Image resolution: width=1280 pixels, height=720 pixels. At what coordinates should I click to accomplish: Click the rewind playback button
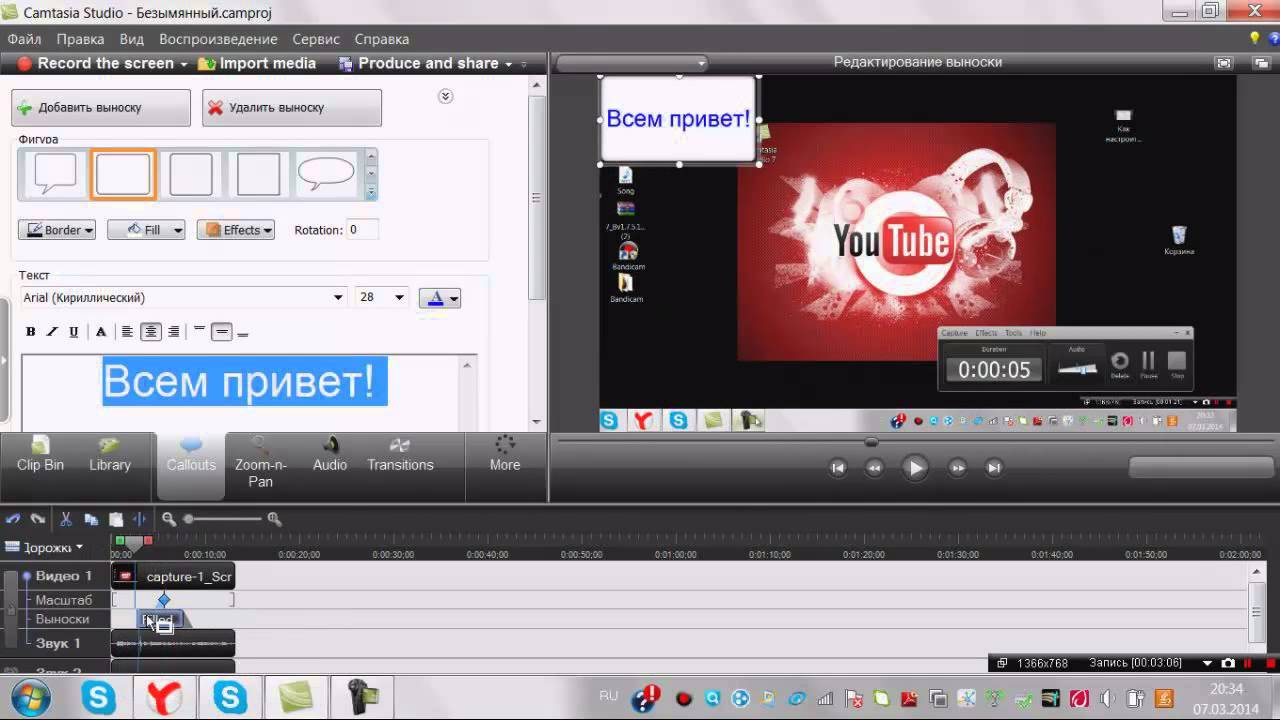[874, 467]
